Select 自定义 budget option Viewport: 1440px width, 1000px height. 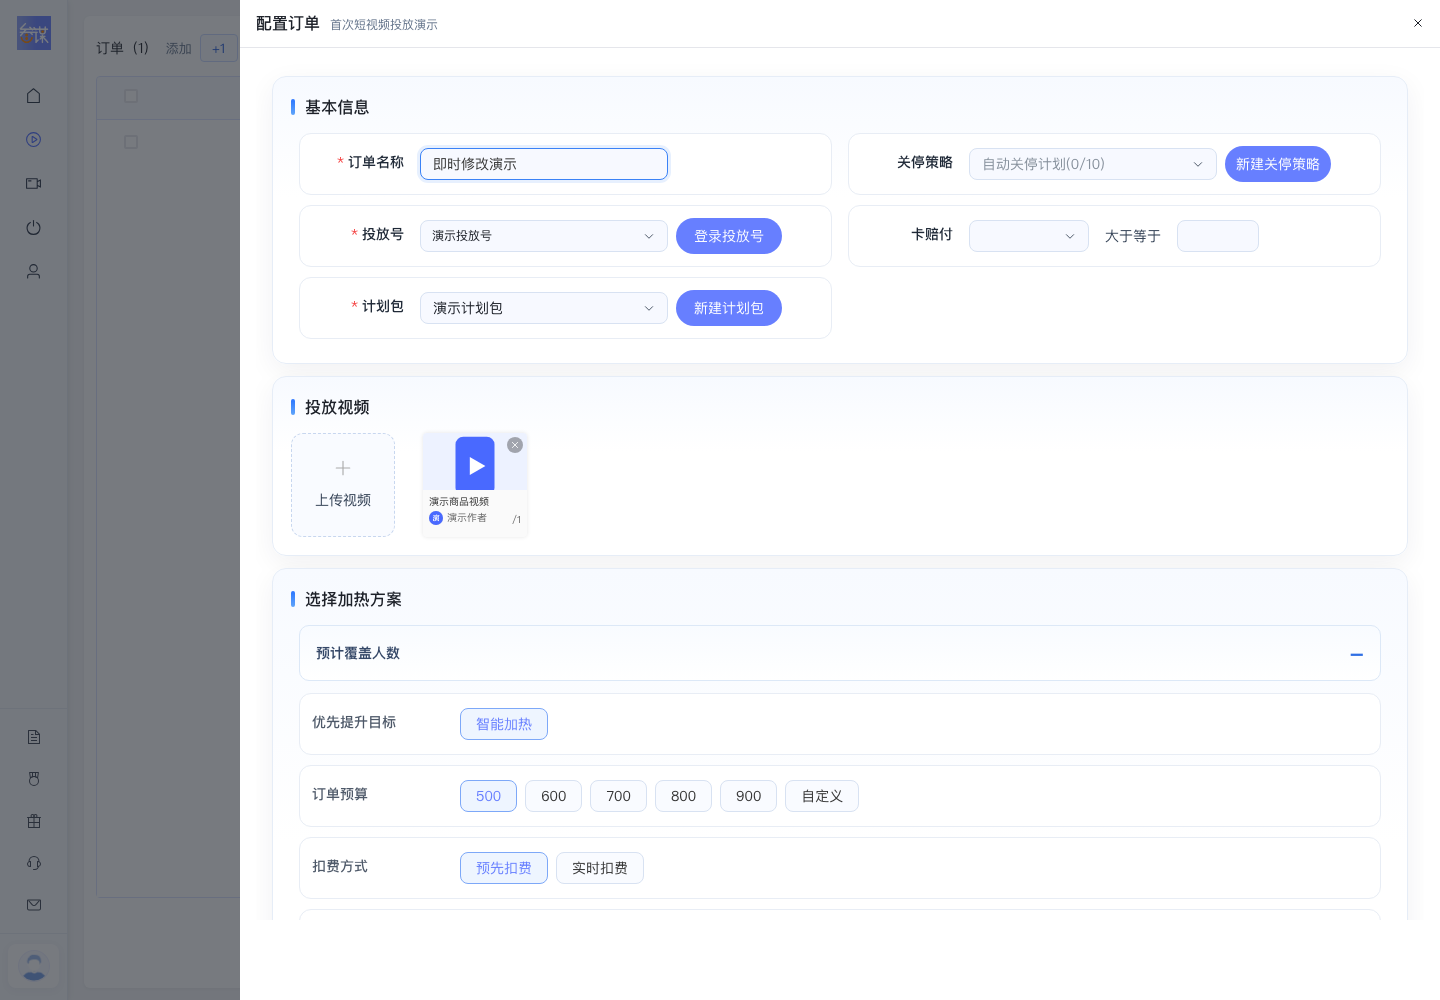click(x=822, y=796)
